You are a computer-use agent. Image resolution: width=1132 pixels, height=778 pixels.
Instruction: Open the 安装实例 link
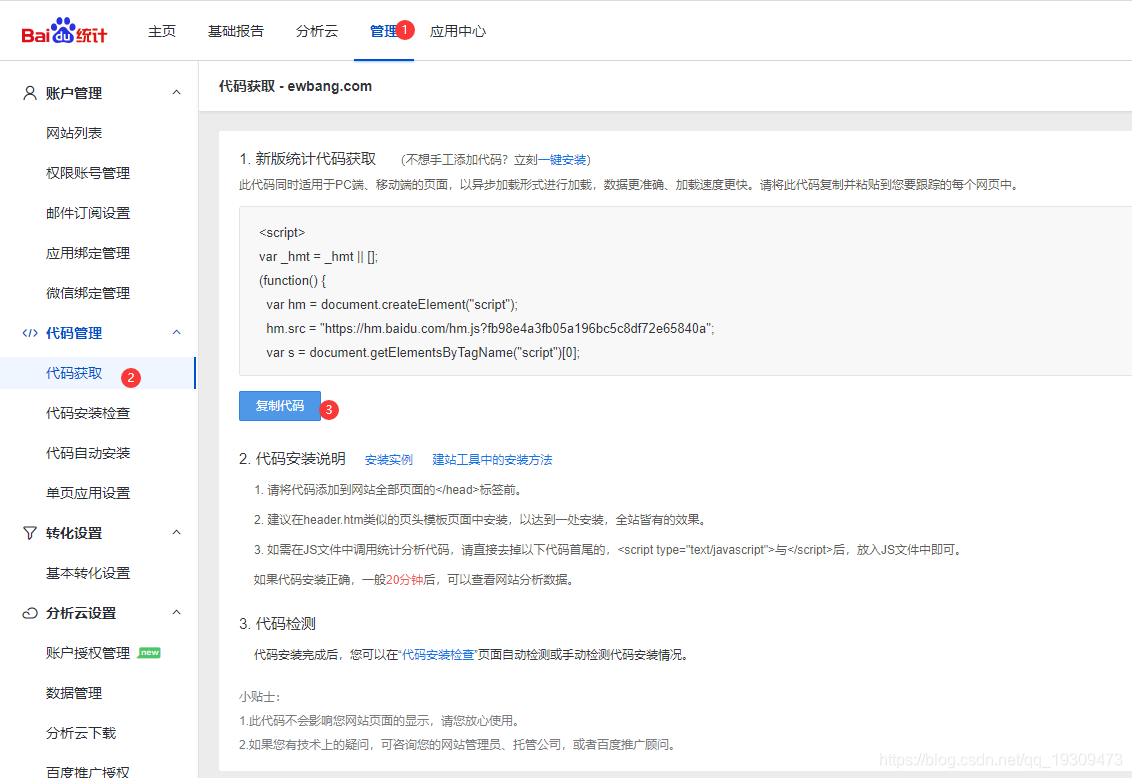click(389, 459)
